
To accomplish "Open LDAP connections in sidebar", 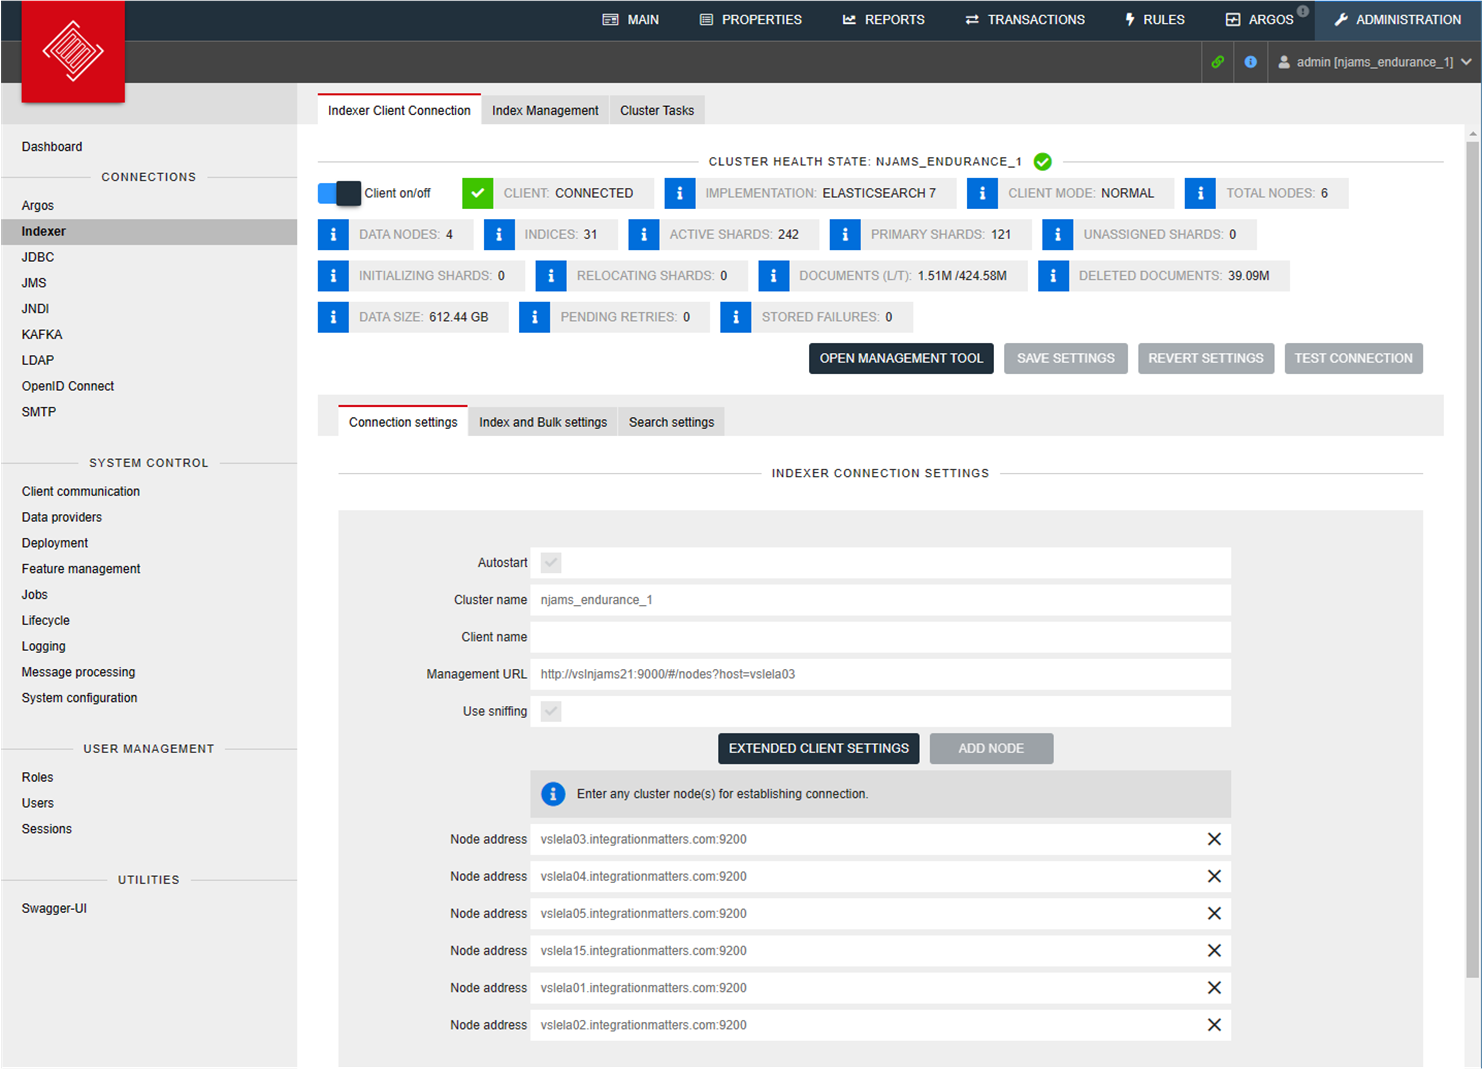I will 38,360.
